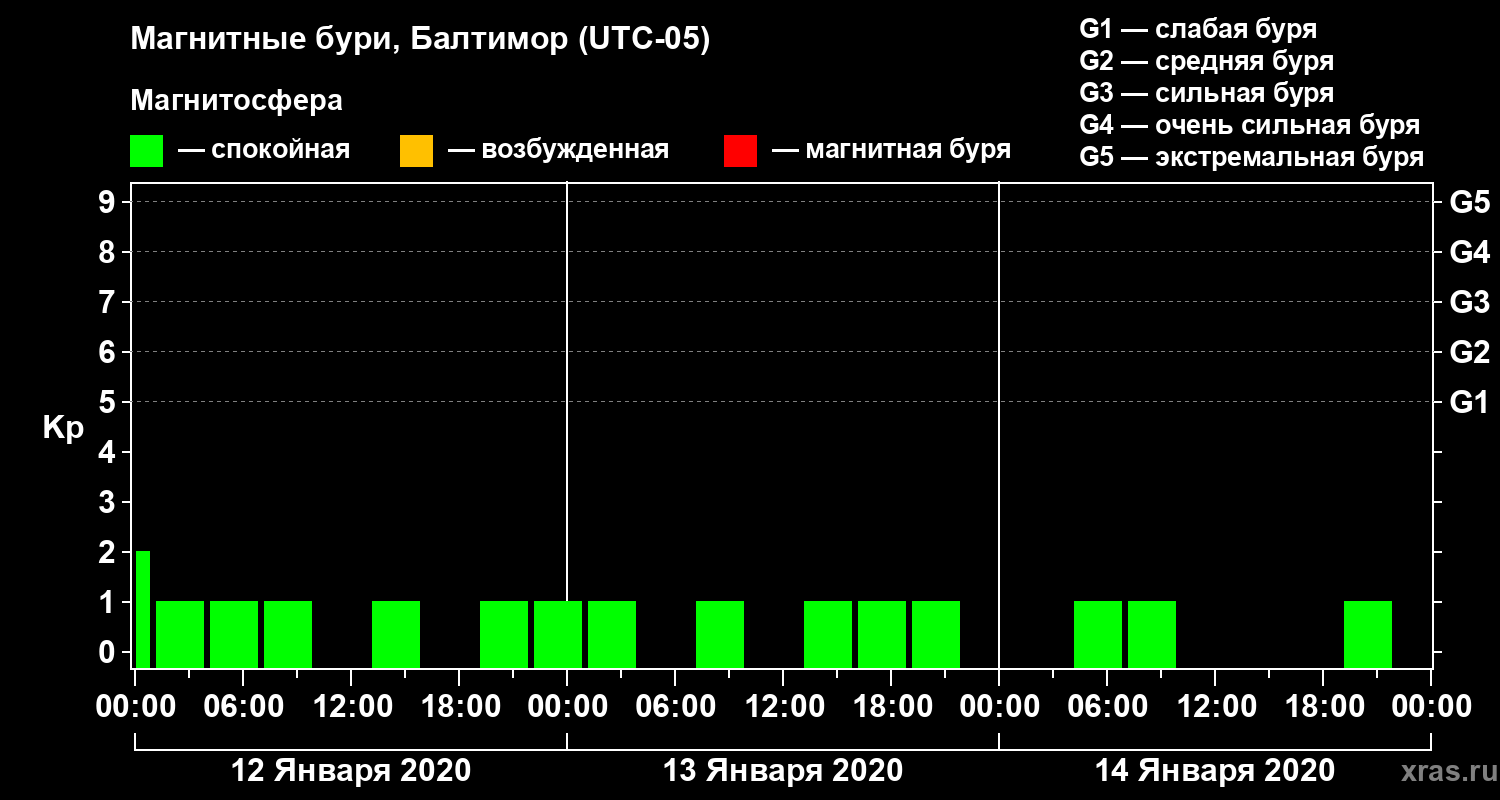Click the date label '13 Января 2020'

pos(783,771)
